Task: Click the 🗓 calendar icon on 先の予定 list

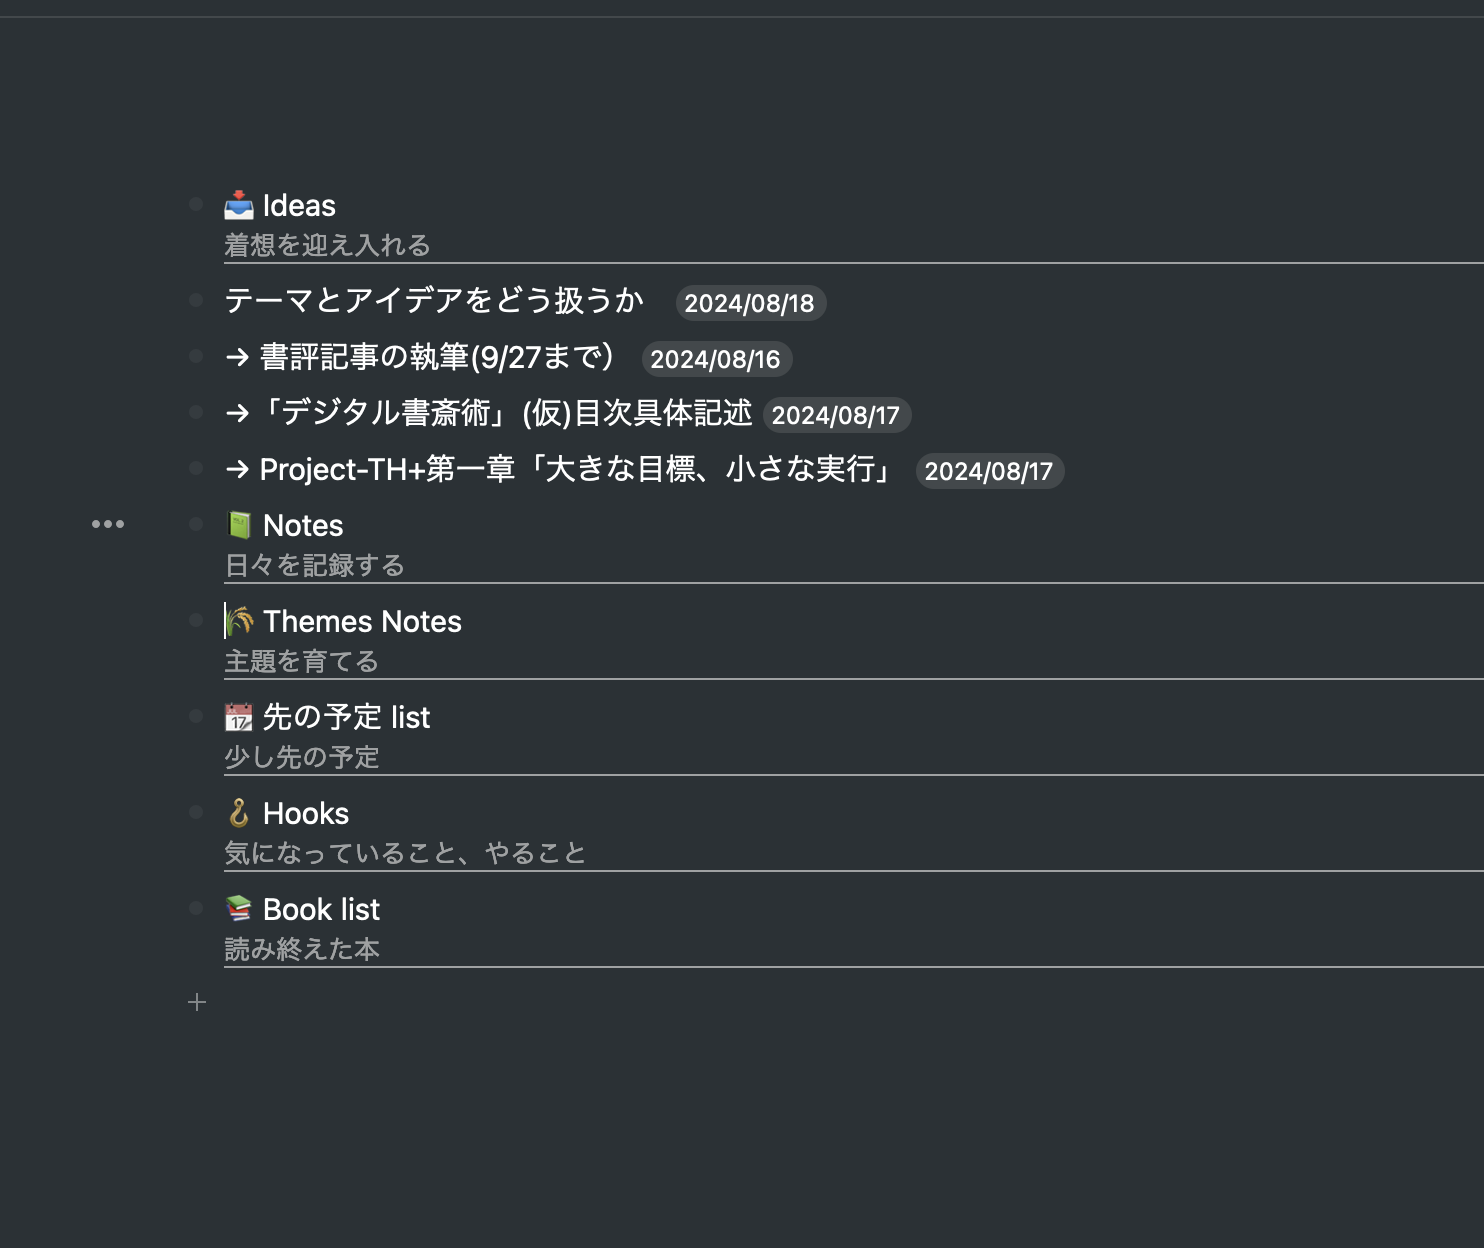Action: click(x=237, y=716)
